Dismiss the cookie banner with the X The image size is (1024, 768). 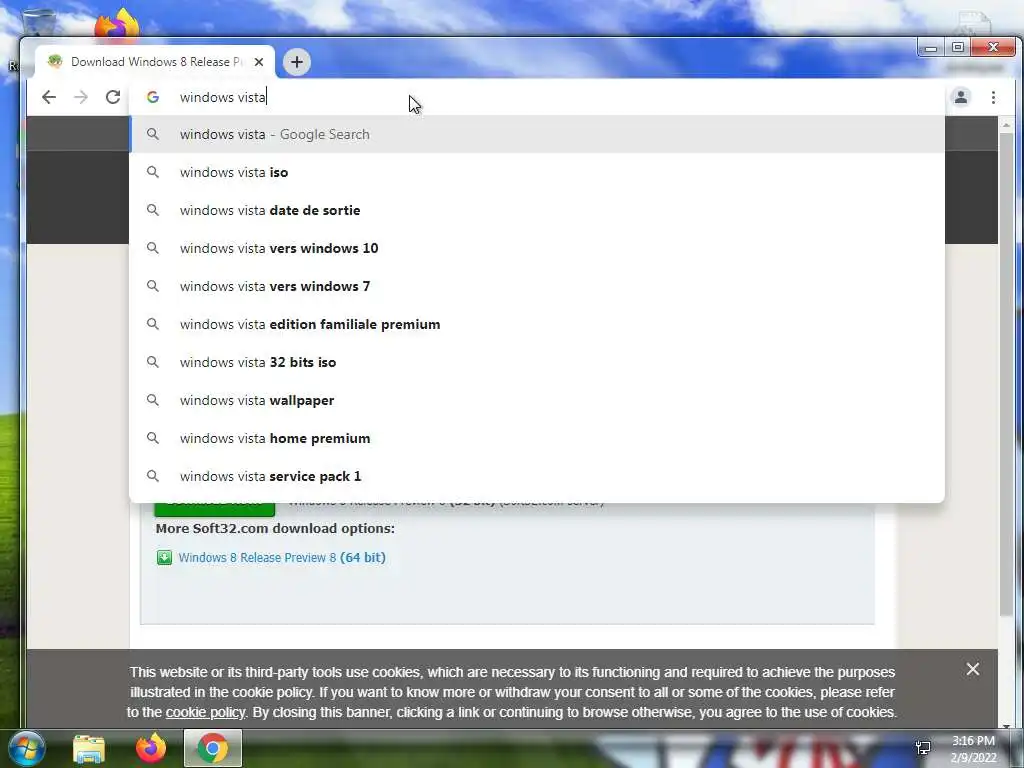coord(972,669)
